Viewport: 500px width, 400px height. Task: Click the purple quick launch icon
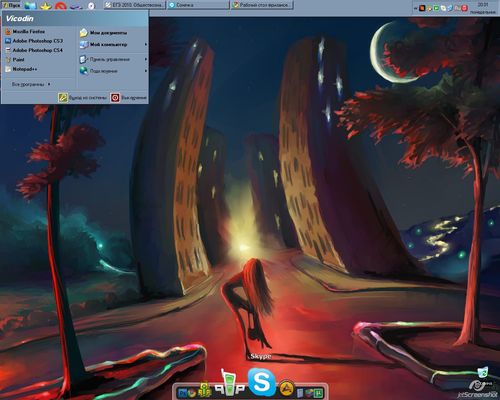point(76,6)
